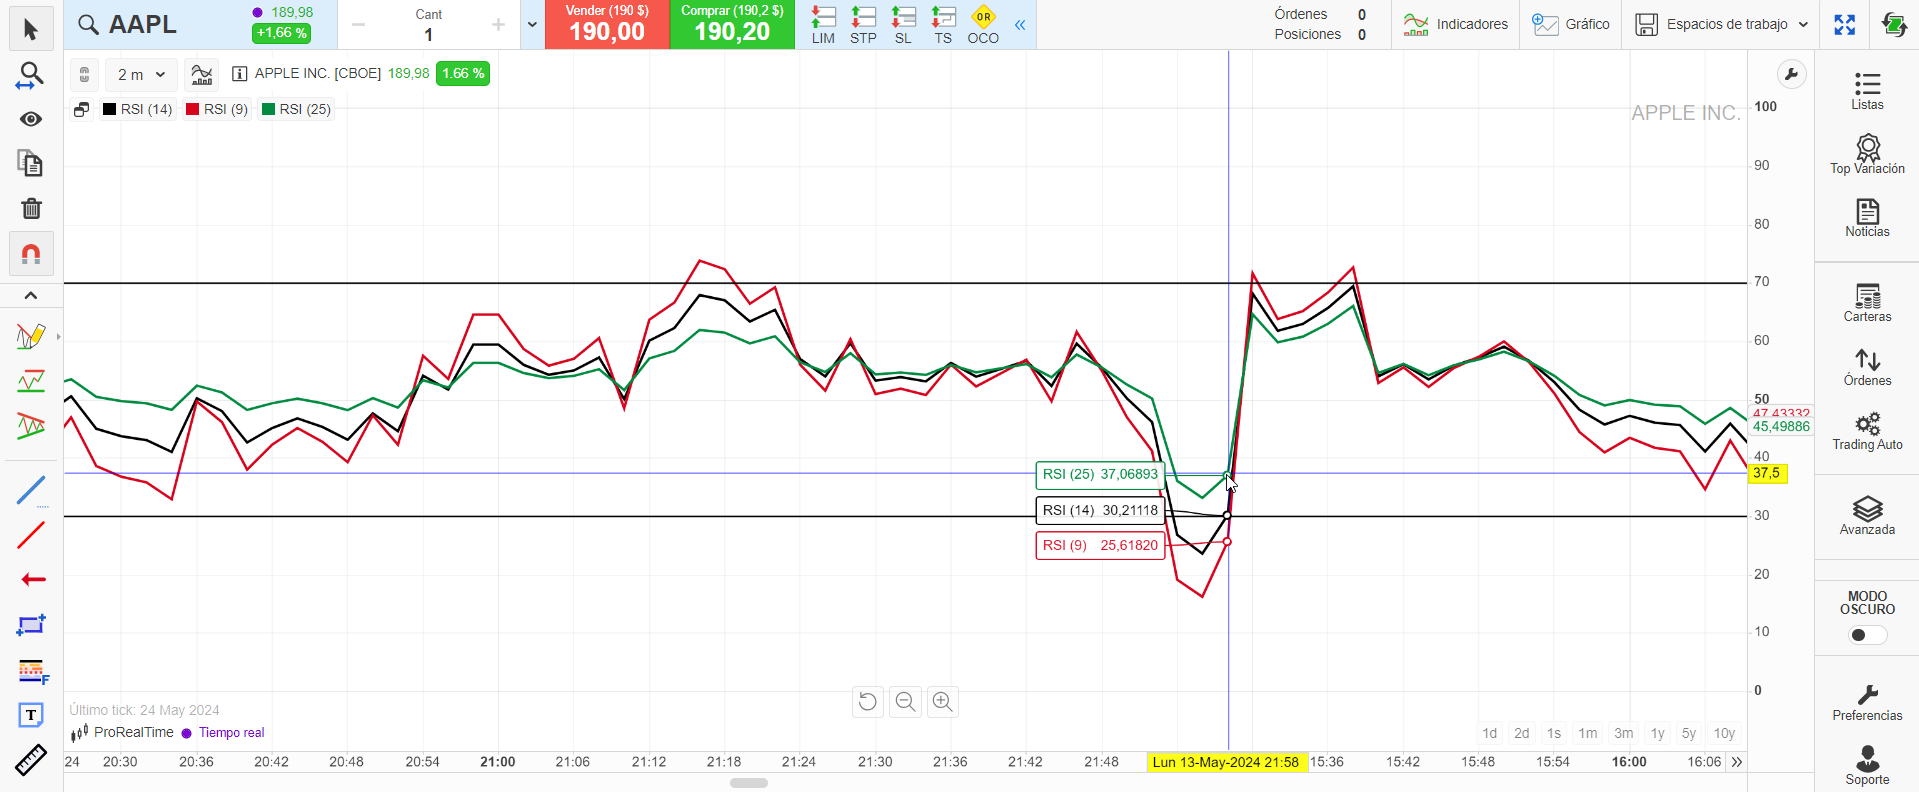
Task: Open the Listas panel
Action: pos(1867,91)
